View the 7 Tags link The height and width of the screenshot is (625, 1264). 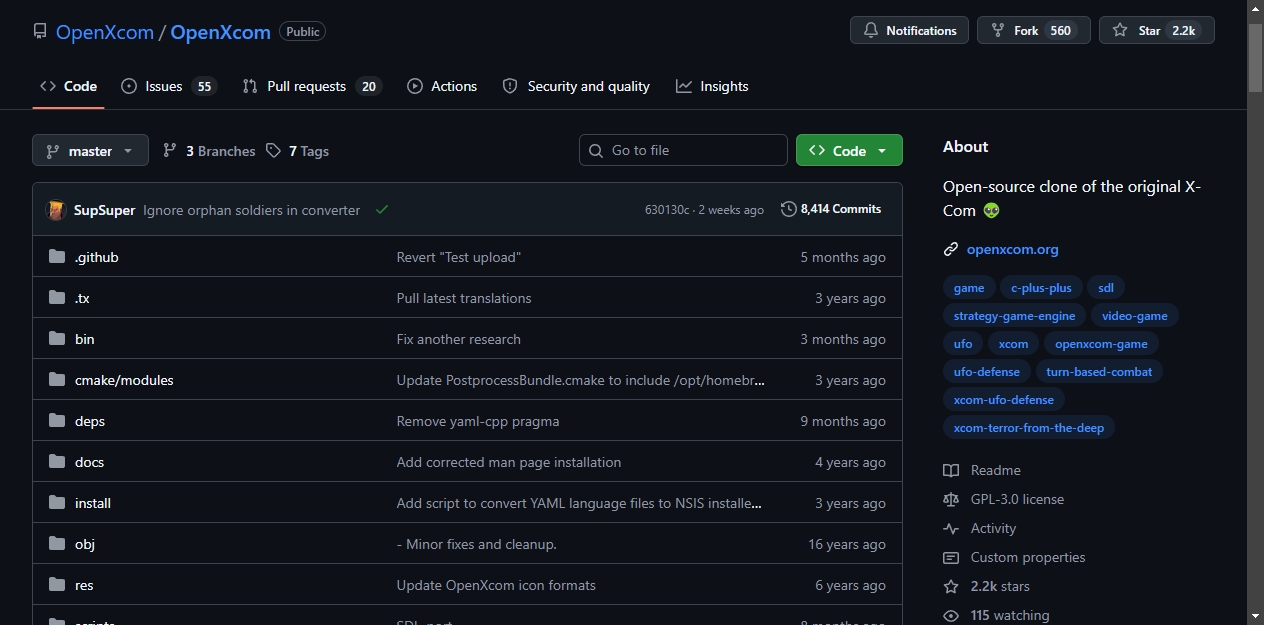[x=297, y=151]
